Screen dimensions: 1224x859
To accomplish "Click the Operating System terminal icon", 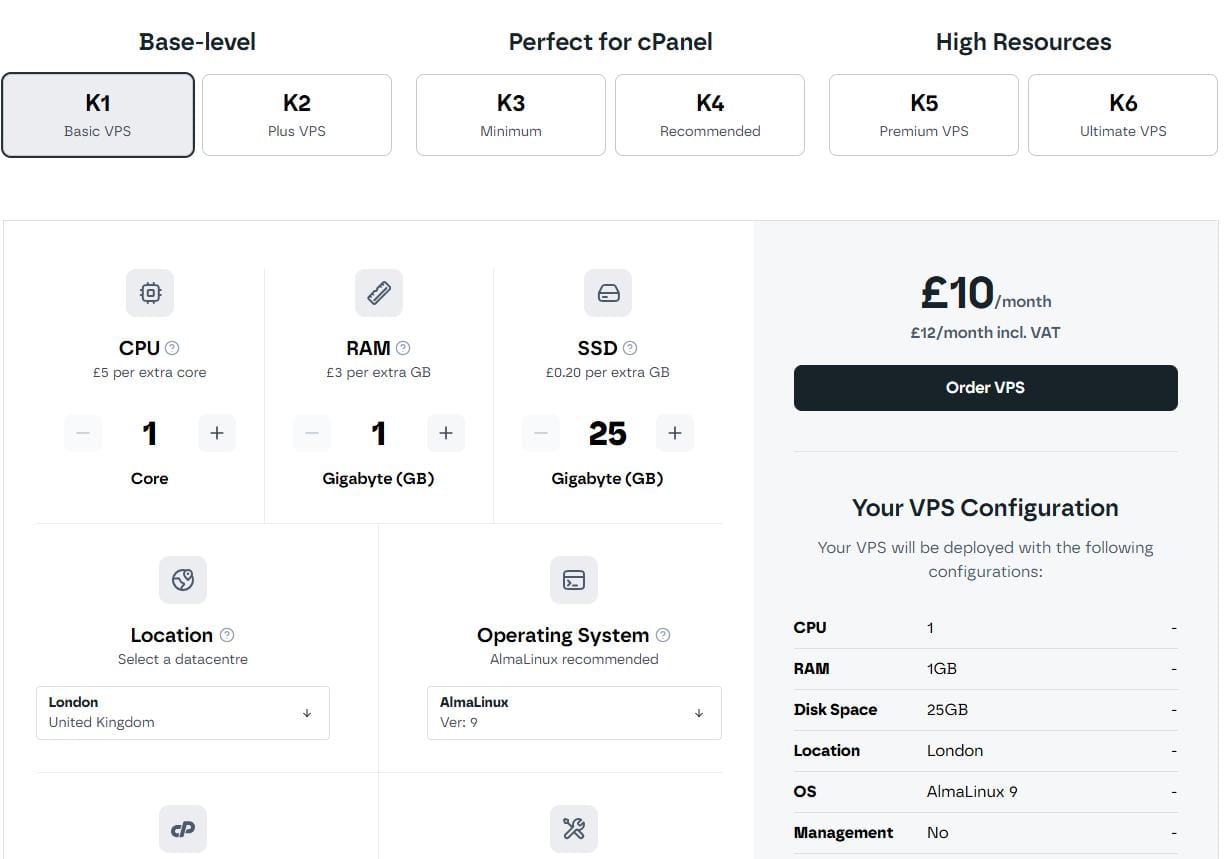I will point(574,580).
